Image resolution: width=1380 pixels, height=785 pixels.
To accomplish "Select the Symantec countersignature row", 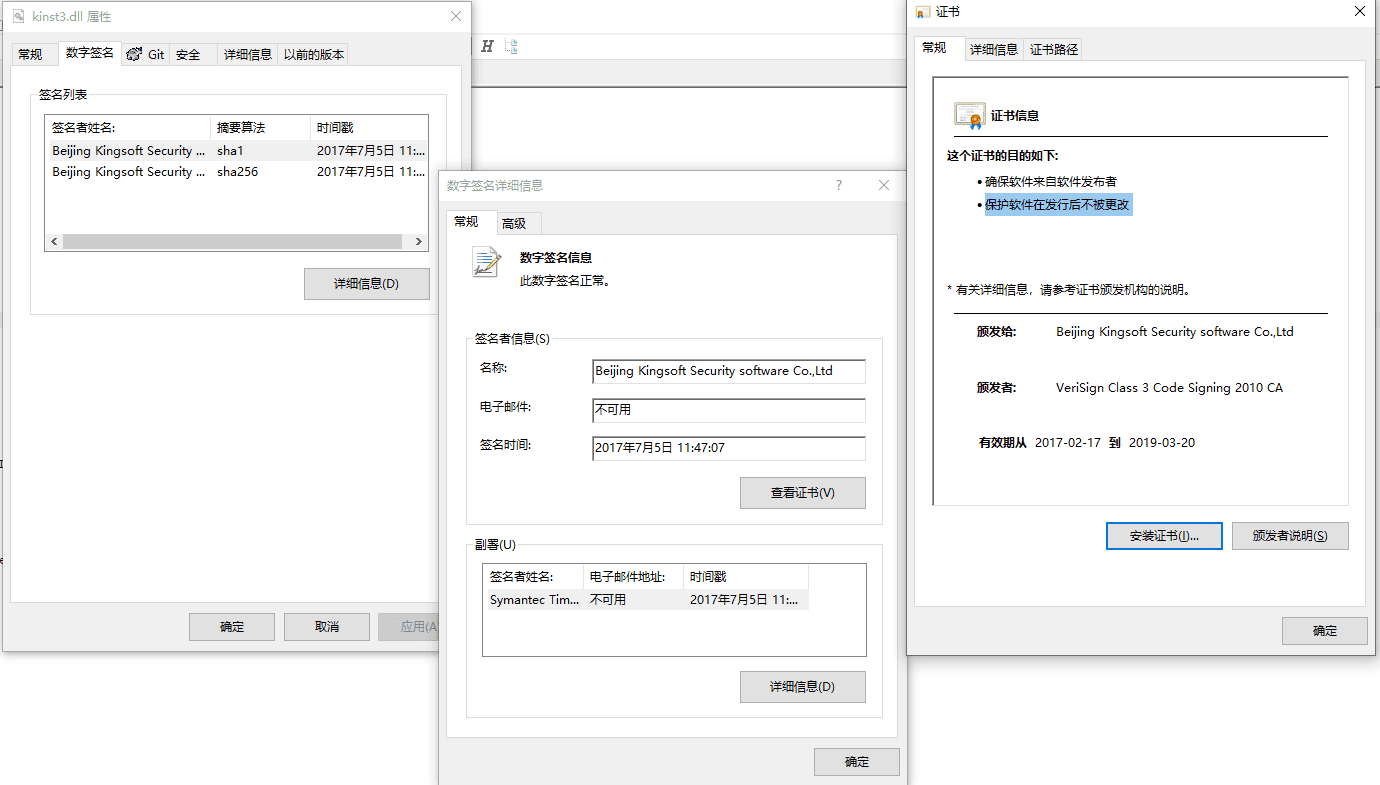I will coord(646,600).
